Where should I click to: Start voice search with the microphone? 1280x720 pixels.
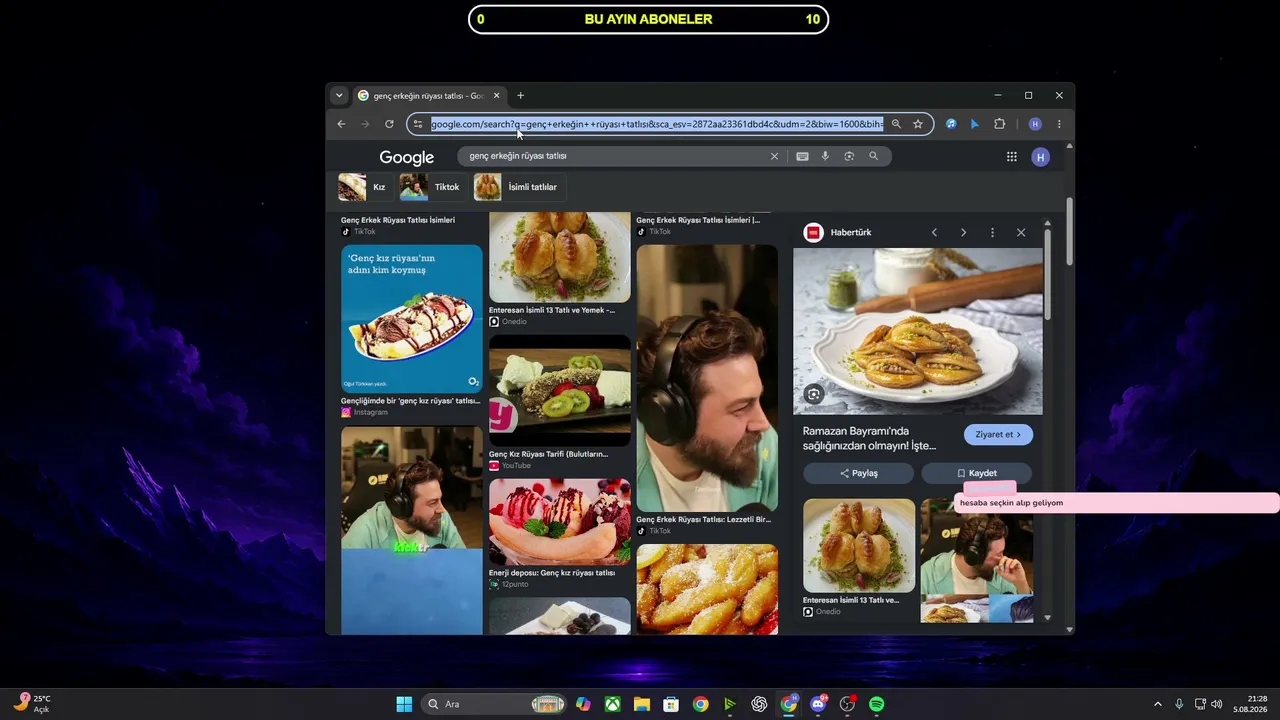pos(825,156)
